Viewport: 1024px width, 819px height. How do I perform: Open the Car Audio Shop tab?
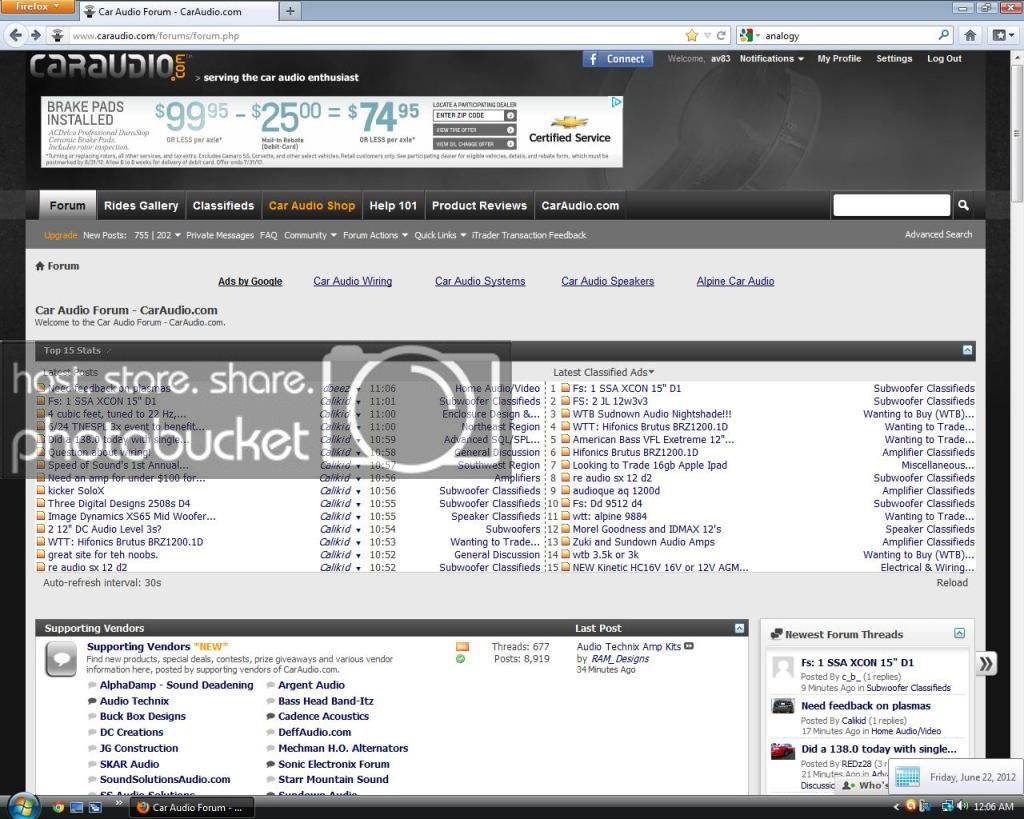(312, 205)
